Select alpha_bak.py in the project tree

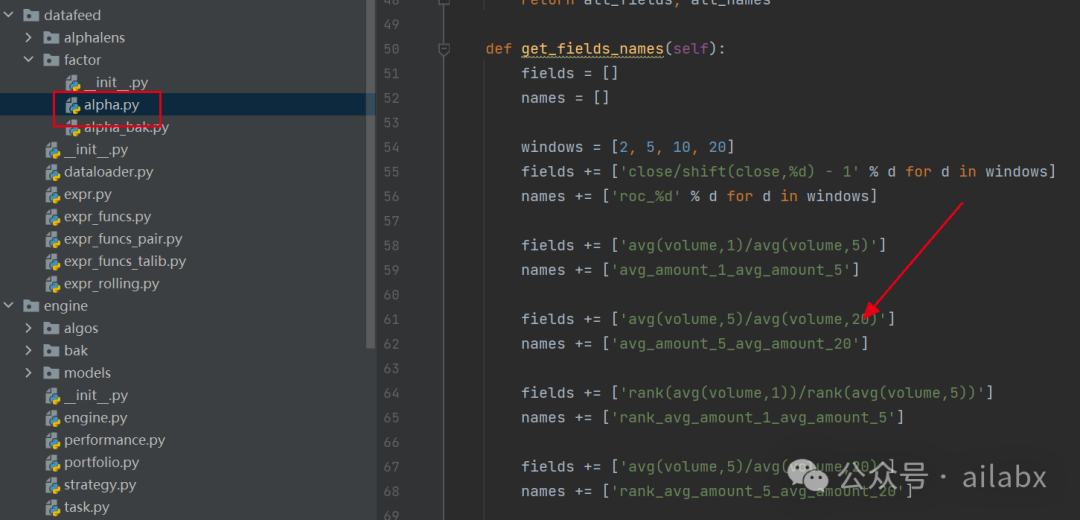tap(126, 127)
